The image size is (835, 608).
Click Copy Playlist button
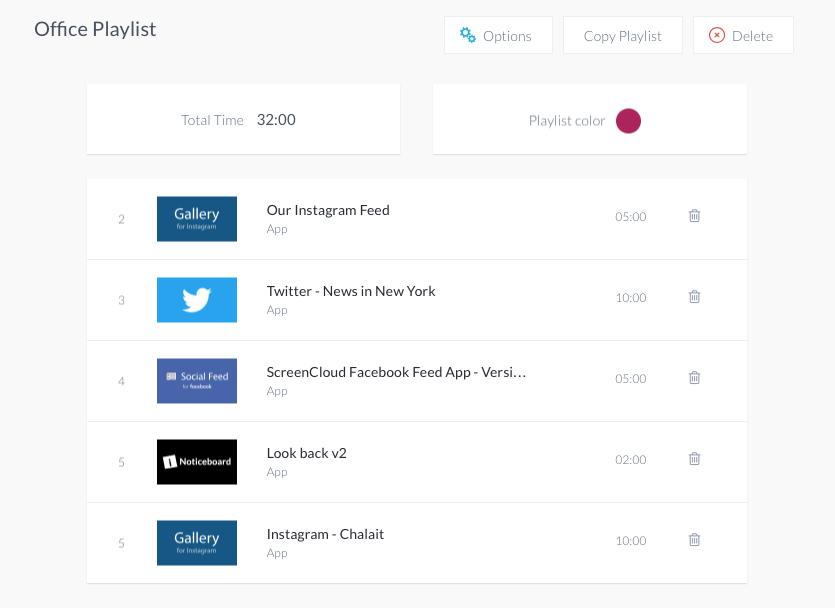(623, 35)
